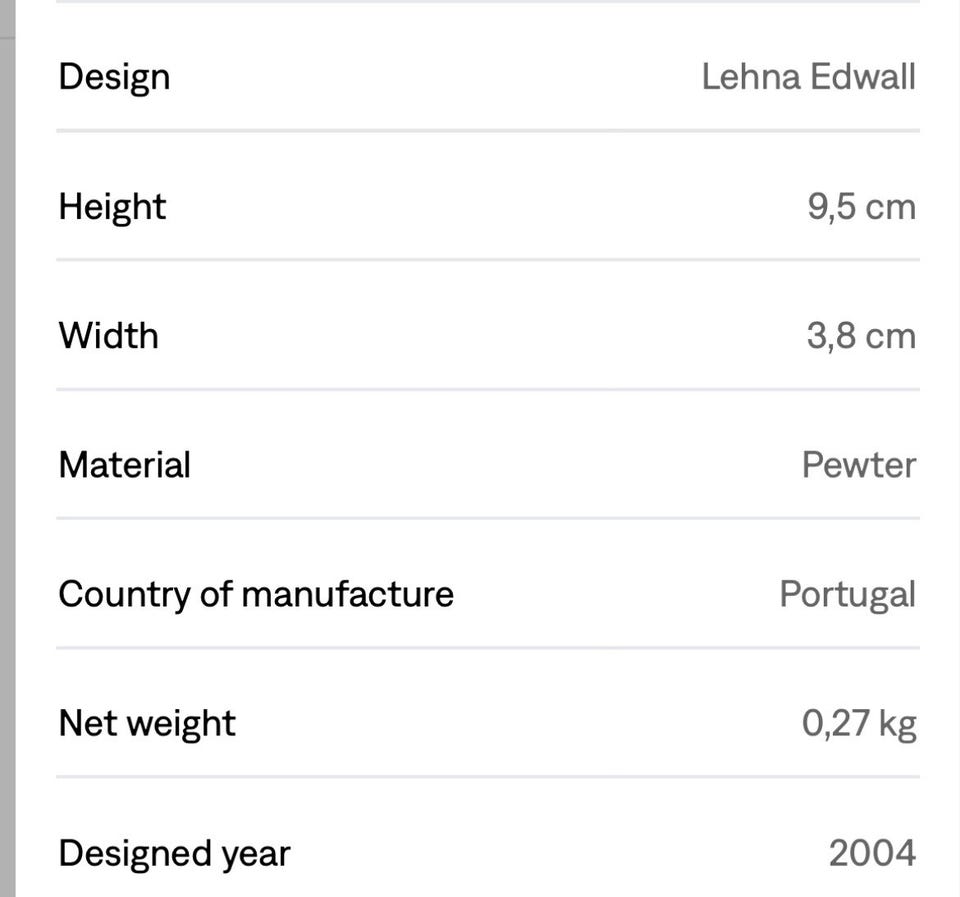Select the 2004 designed year value
960x897 pixels.
872,853
